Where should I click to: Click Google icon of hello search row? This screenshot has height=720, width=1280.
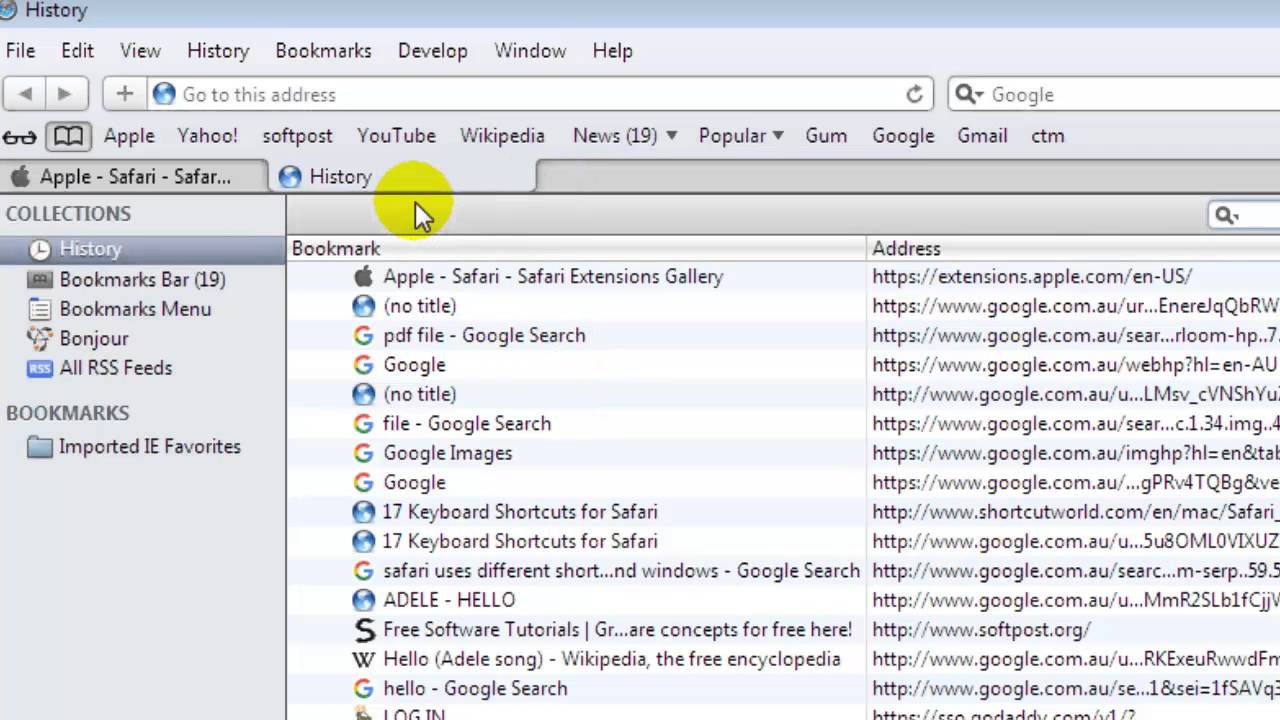pos(363,689)
